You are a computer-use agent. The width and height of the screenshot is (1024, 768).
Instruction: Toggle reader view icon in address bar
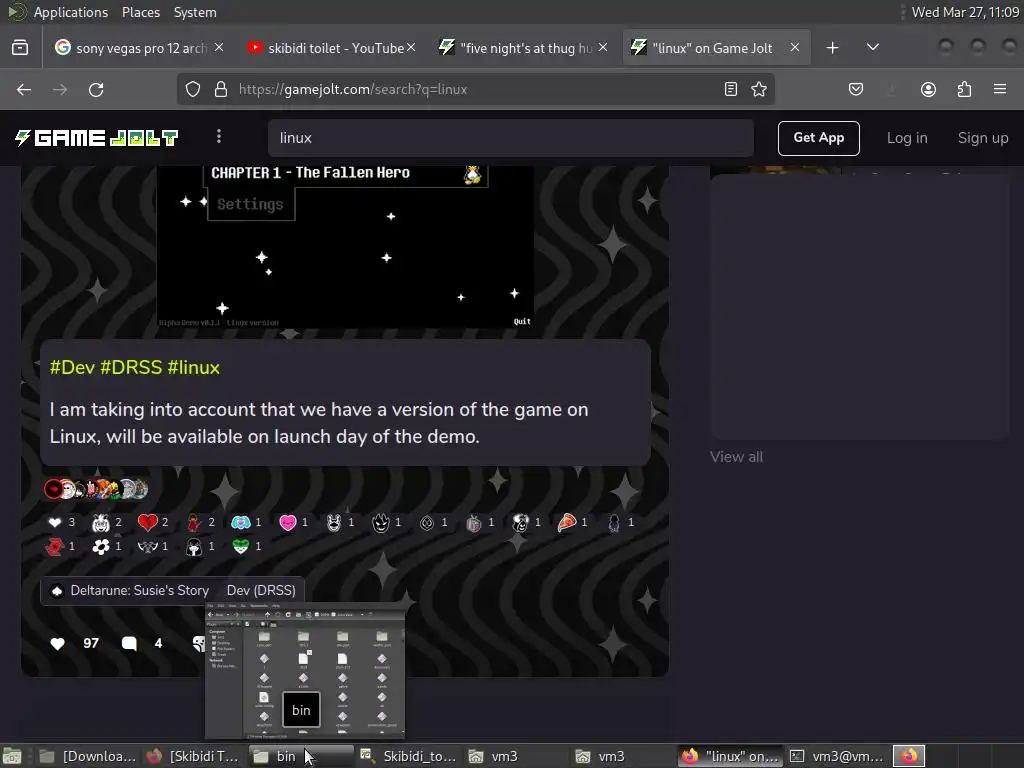731,89
